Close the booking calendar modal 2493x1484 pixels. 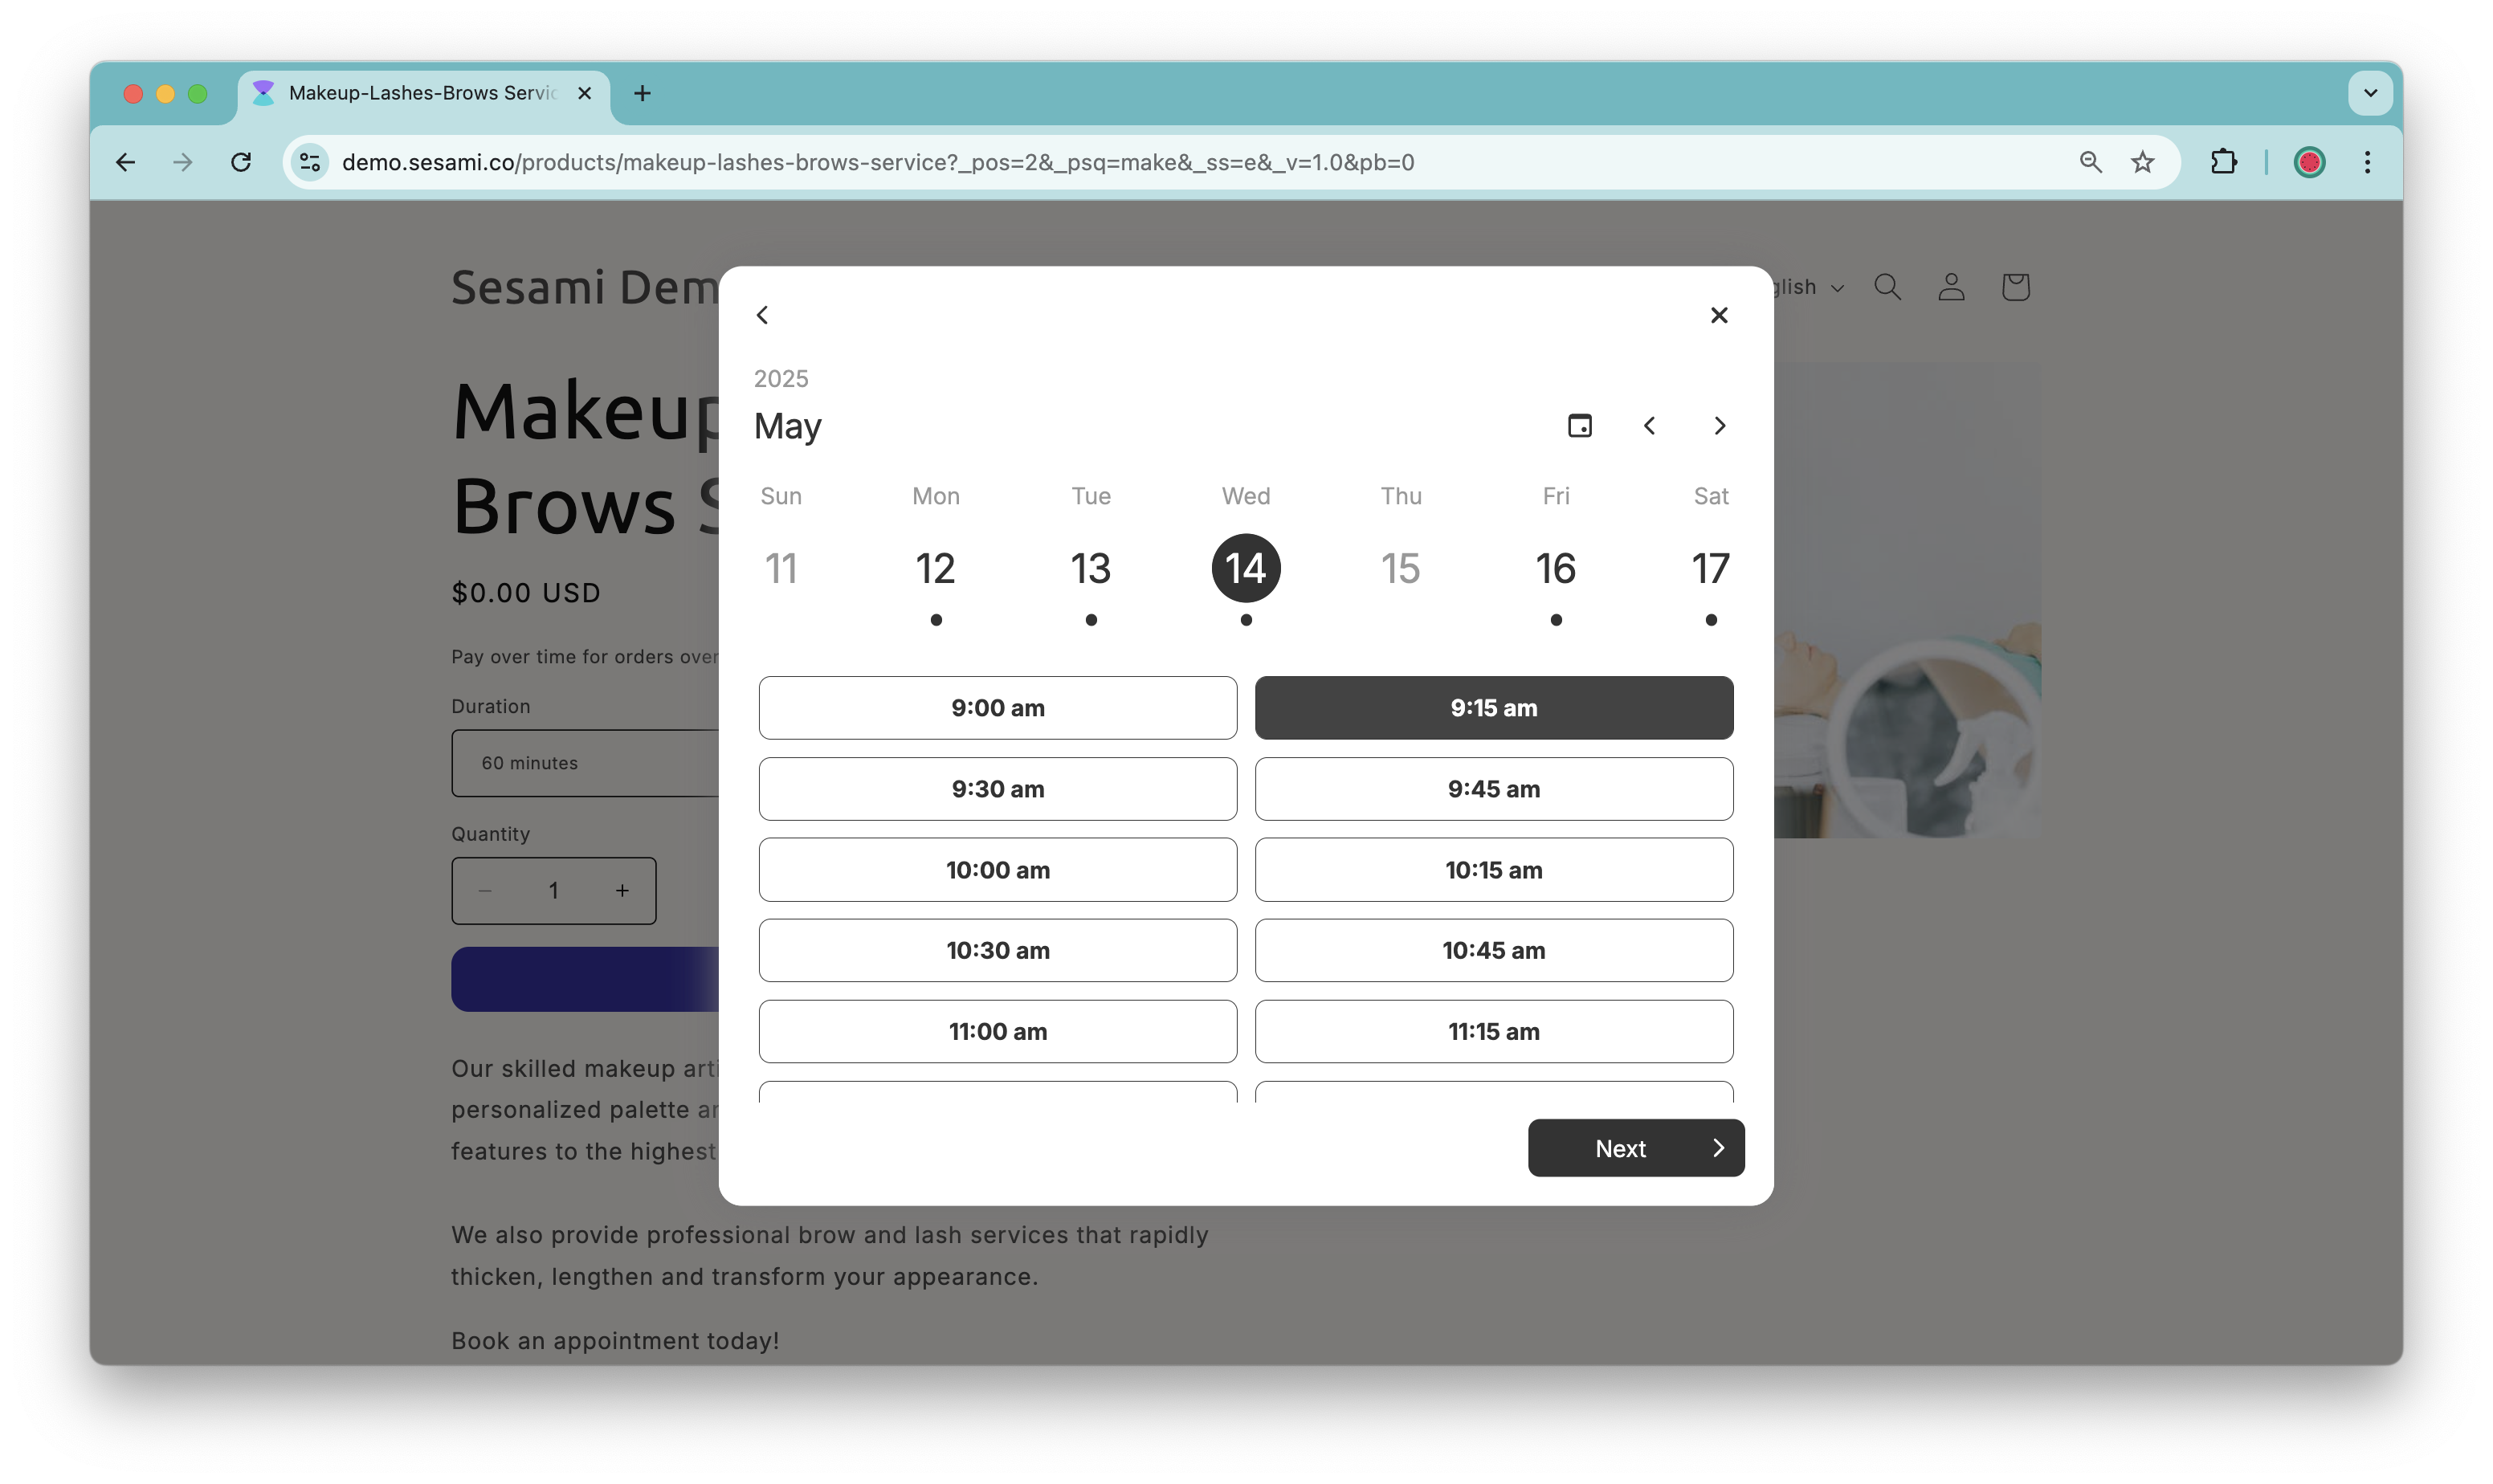click(1718, 315)
